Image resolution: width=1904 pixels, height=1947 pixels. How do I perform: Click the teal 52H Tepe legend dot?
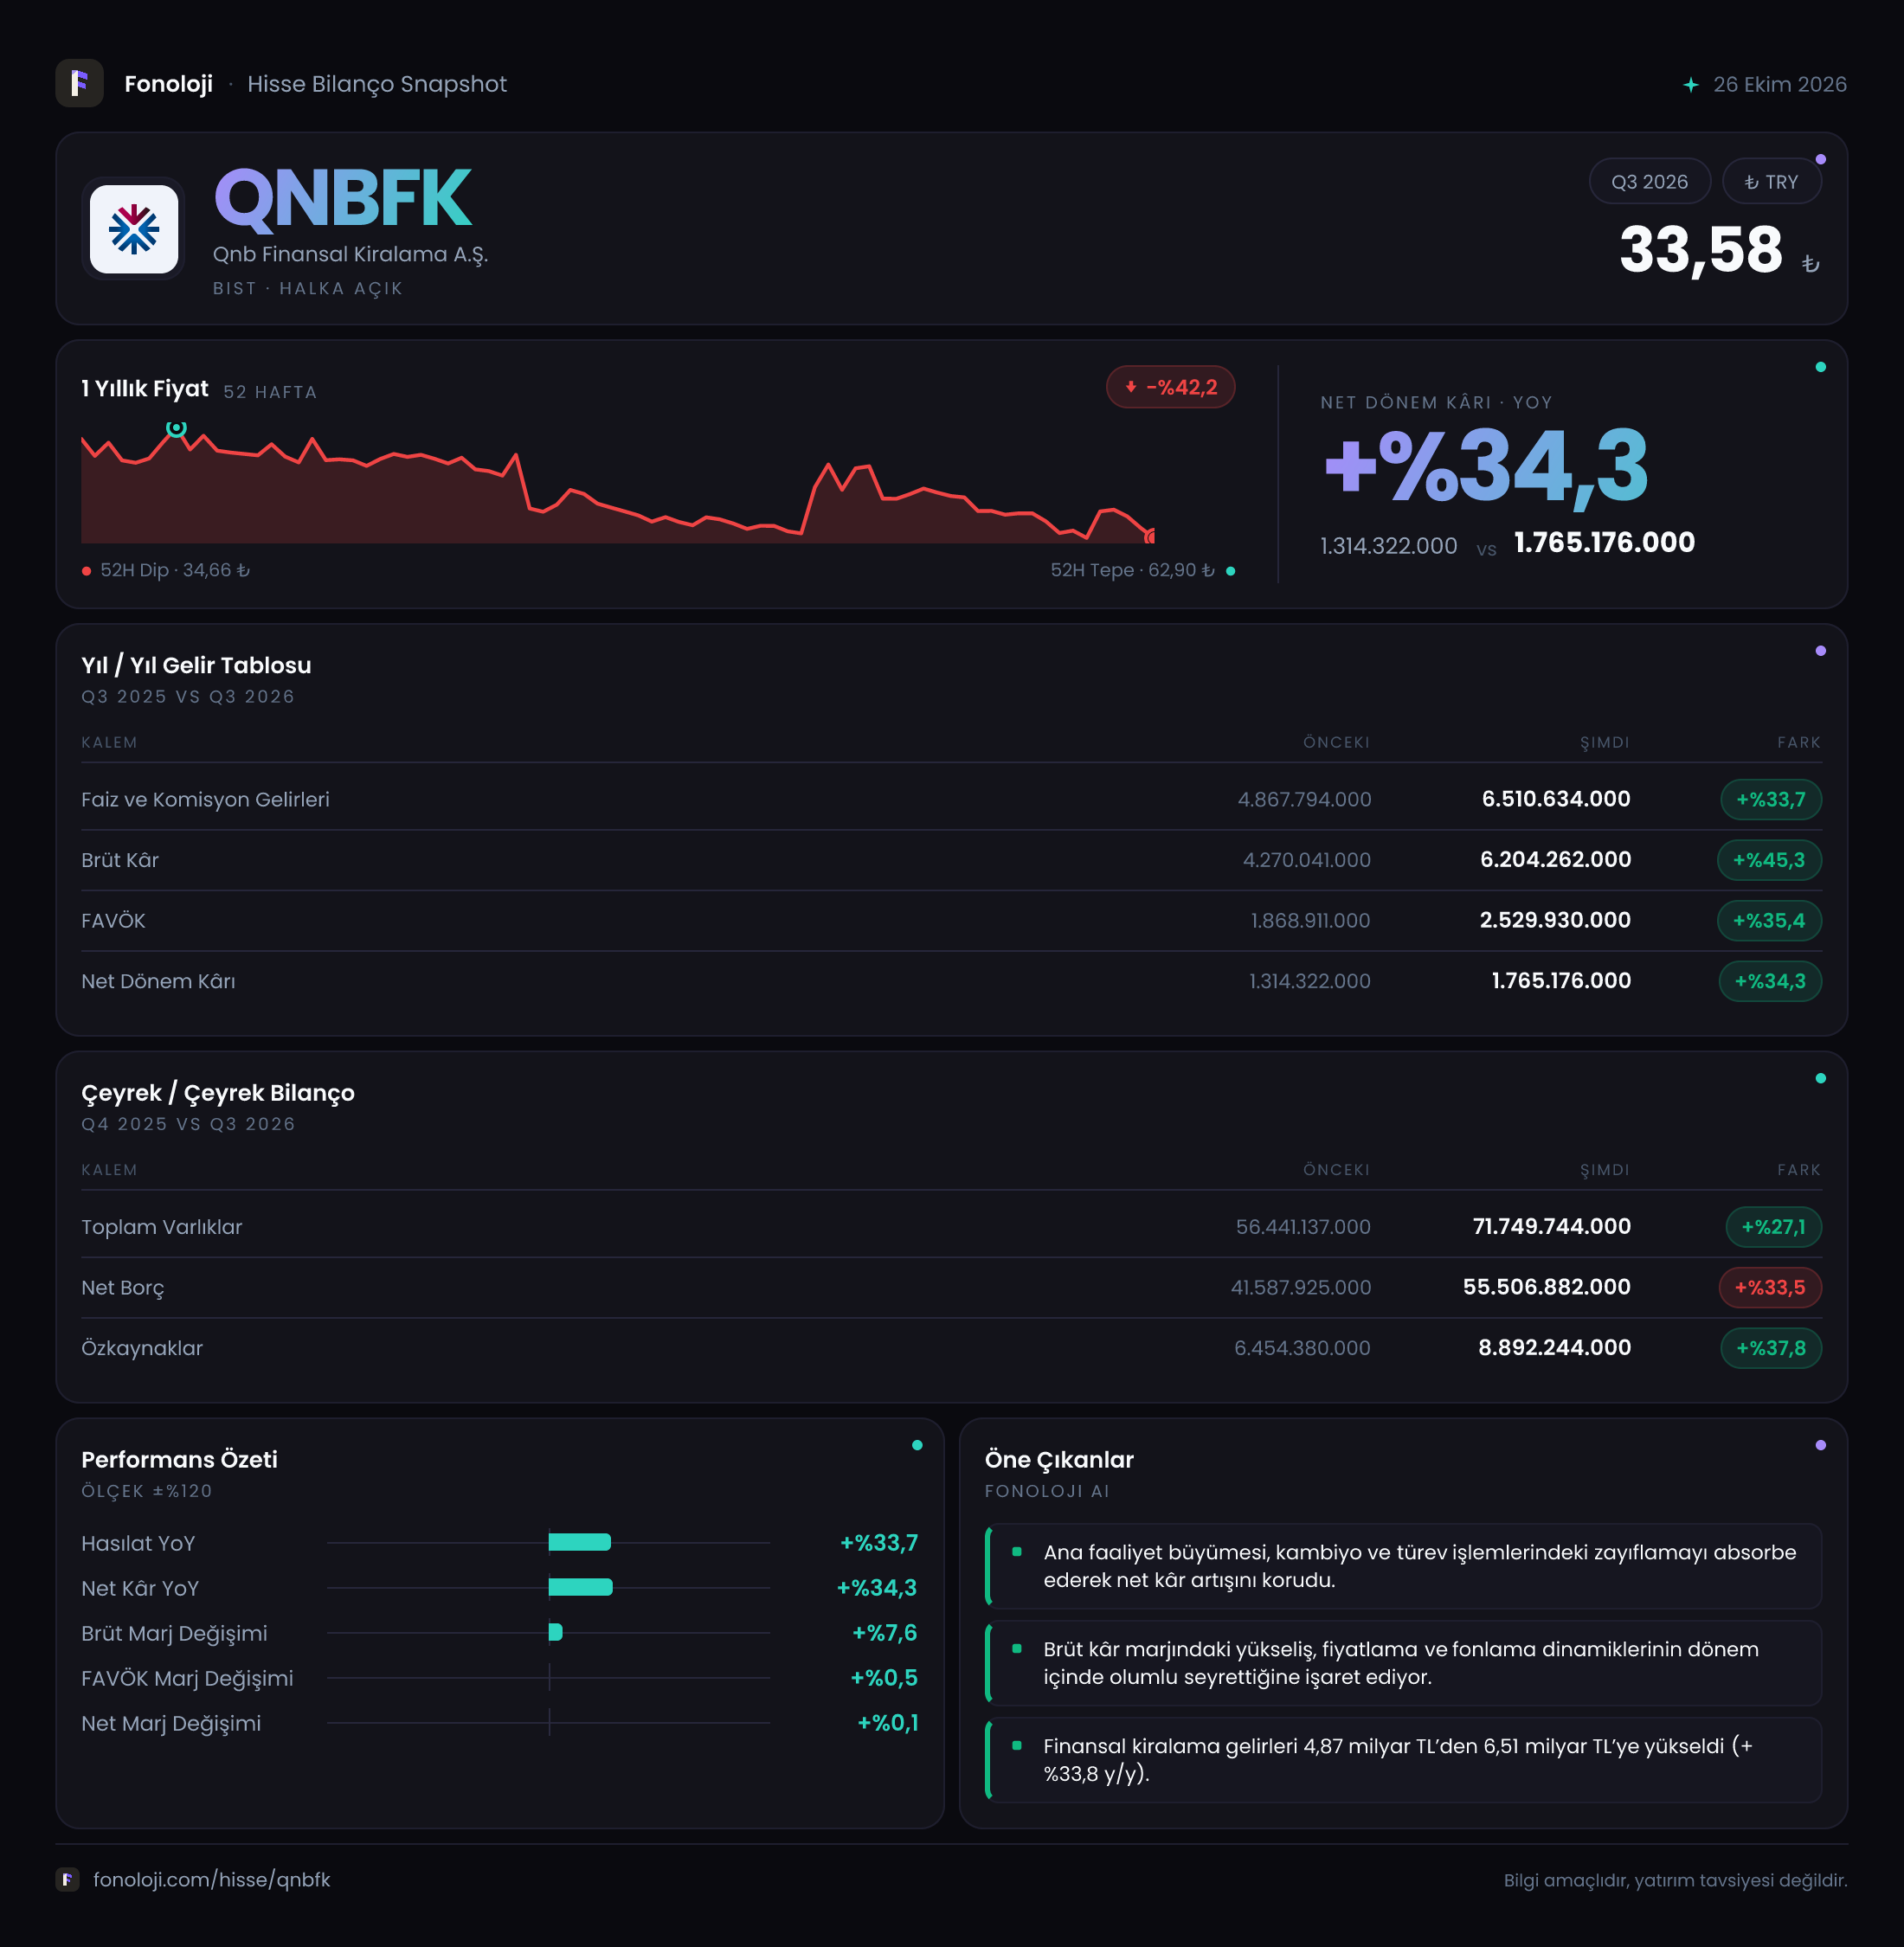pos(1230,571)
